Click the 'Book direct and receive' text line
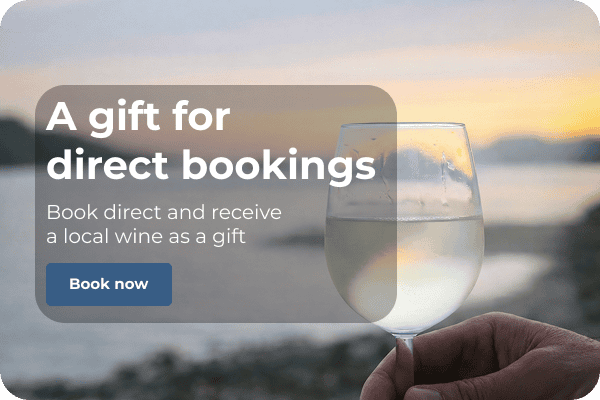600x400 pixels. [x=164, y=212]
